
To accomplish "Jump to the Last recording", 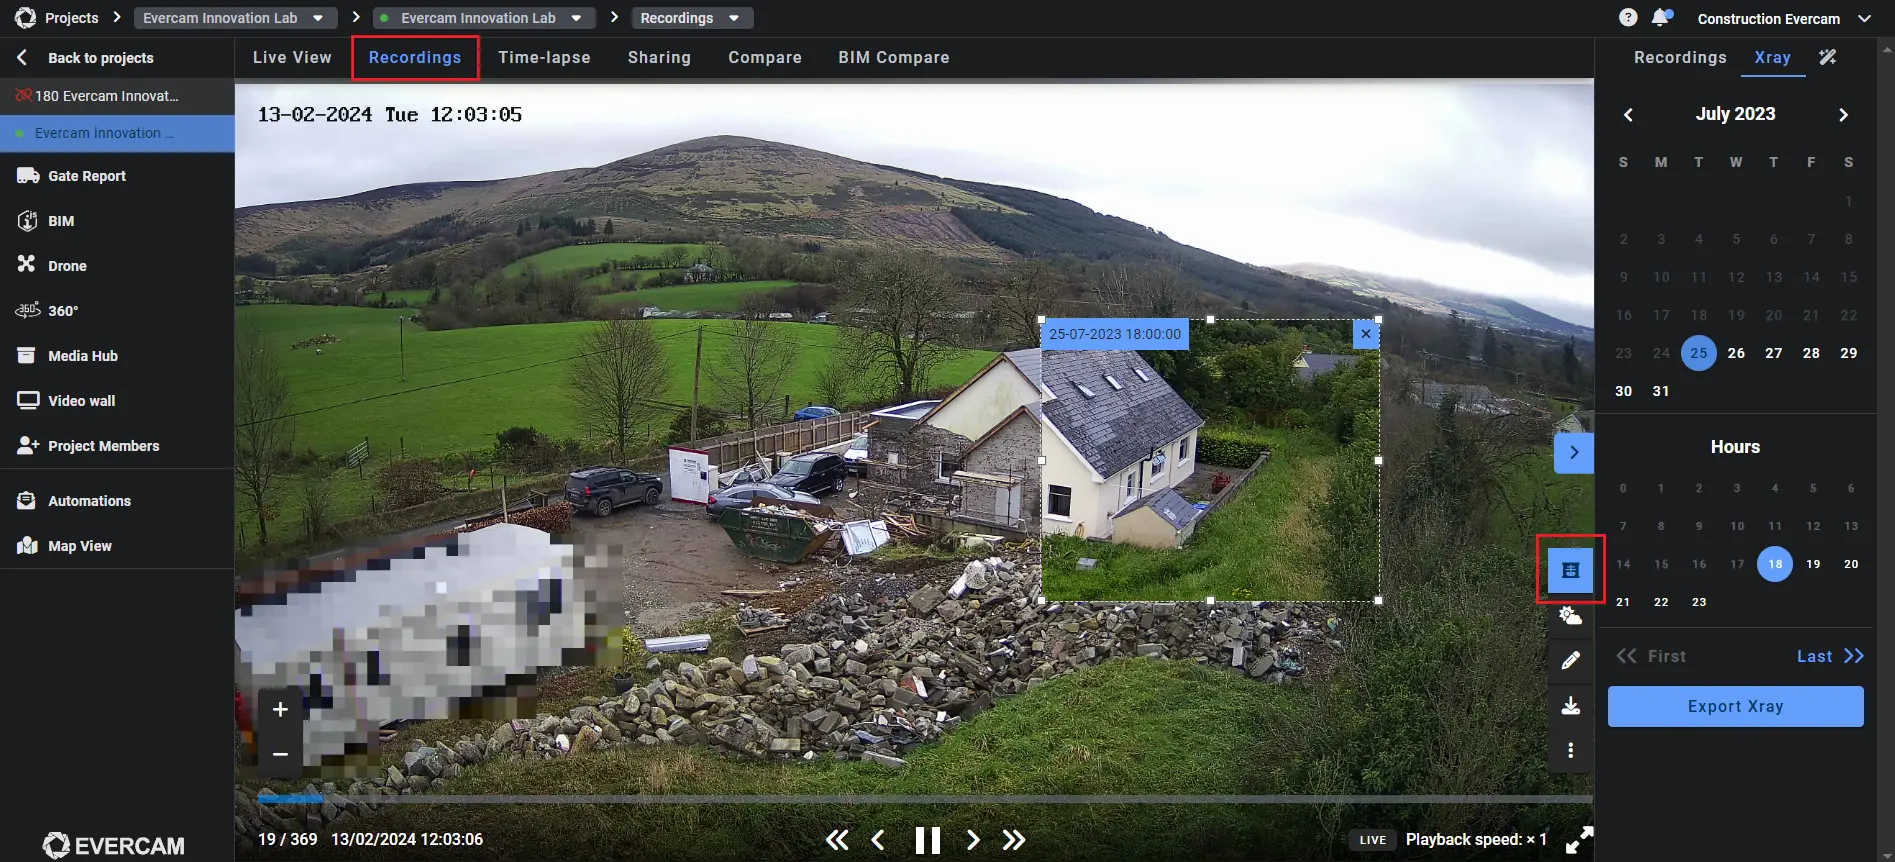I will [1830, 656].
